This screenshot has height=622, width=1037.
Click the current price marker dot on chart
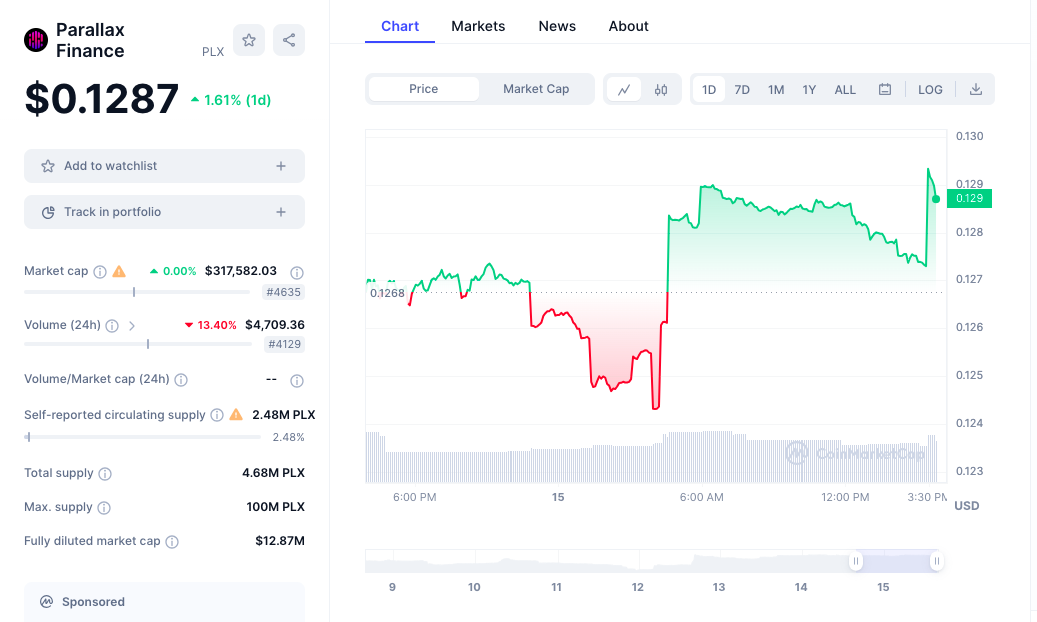936,199
